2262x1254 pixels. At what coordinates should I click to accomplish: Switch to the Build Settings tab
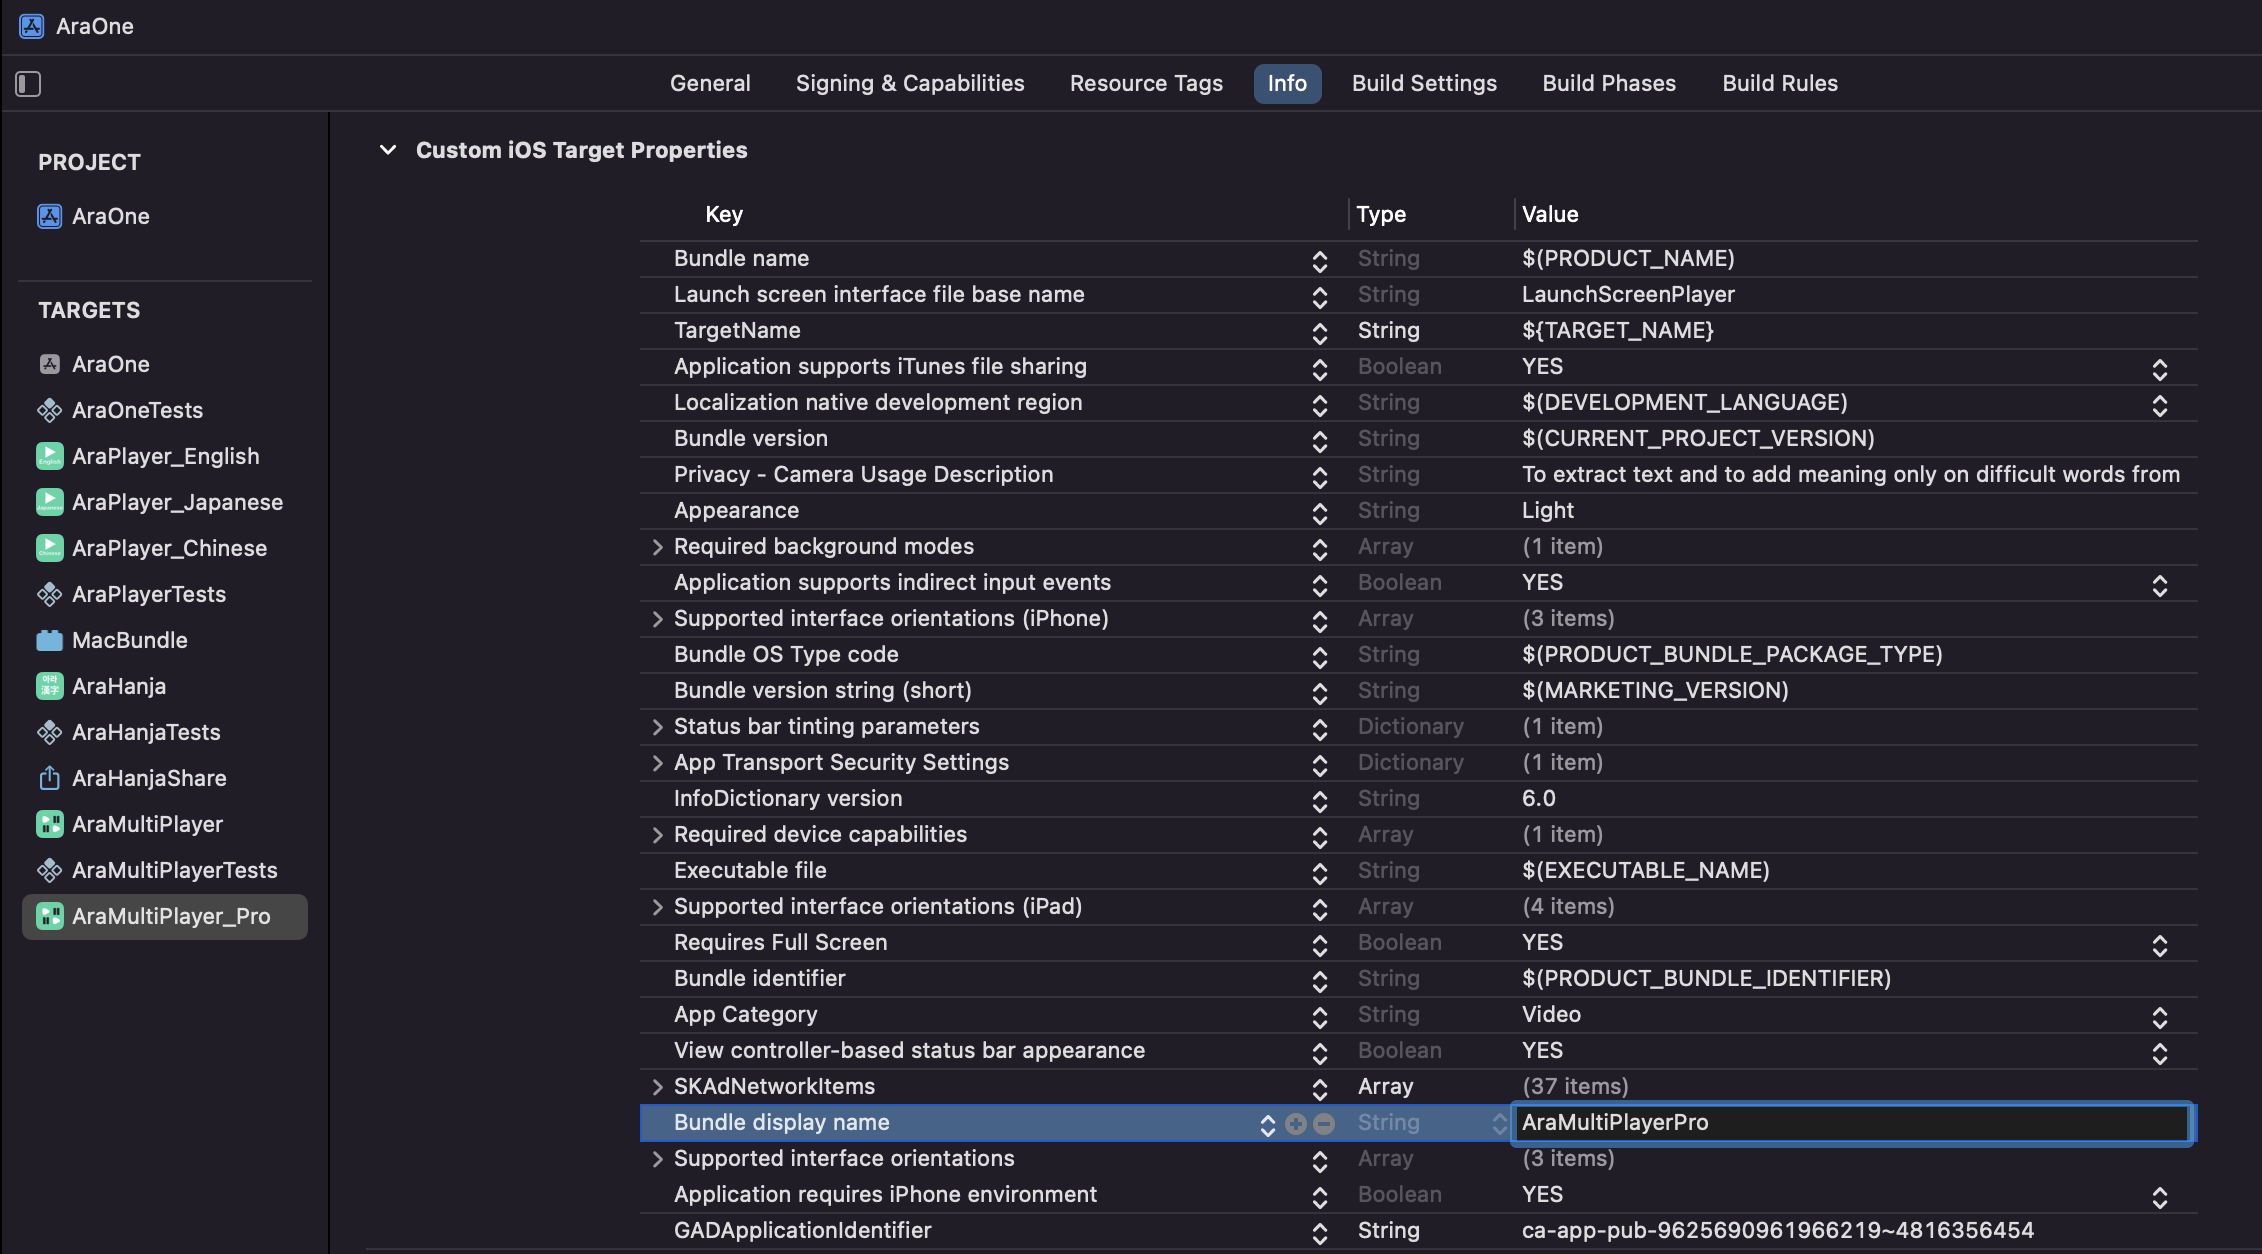tap(1424, 84)
